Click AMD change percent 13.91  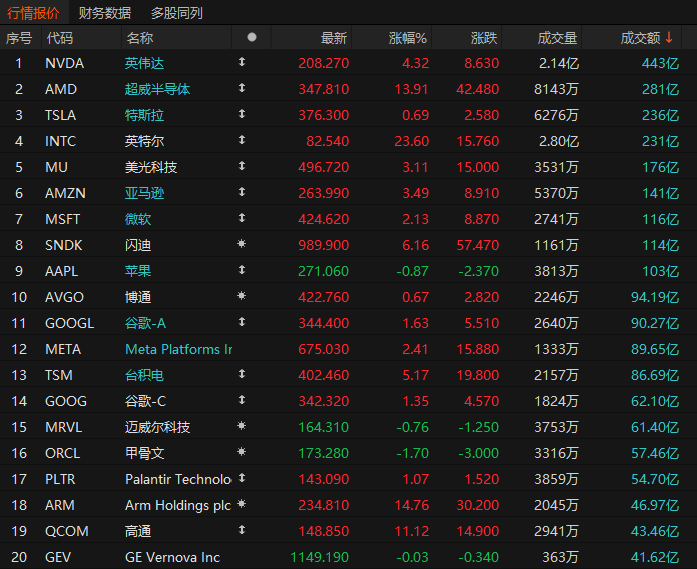pos(412,89)
